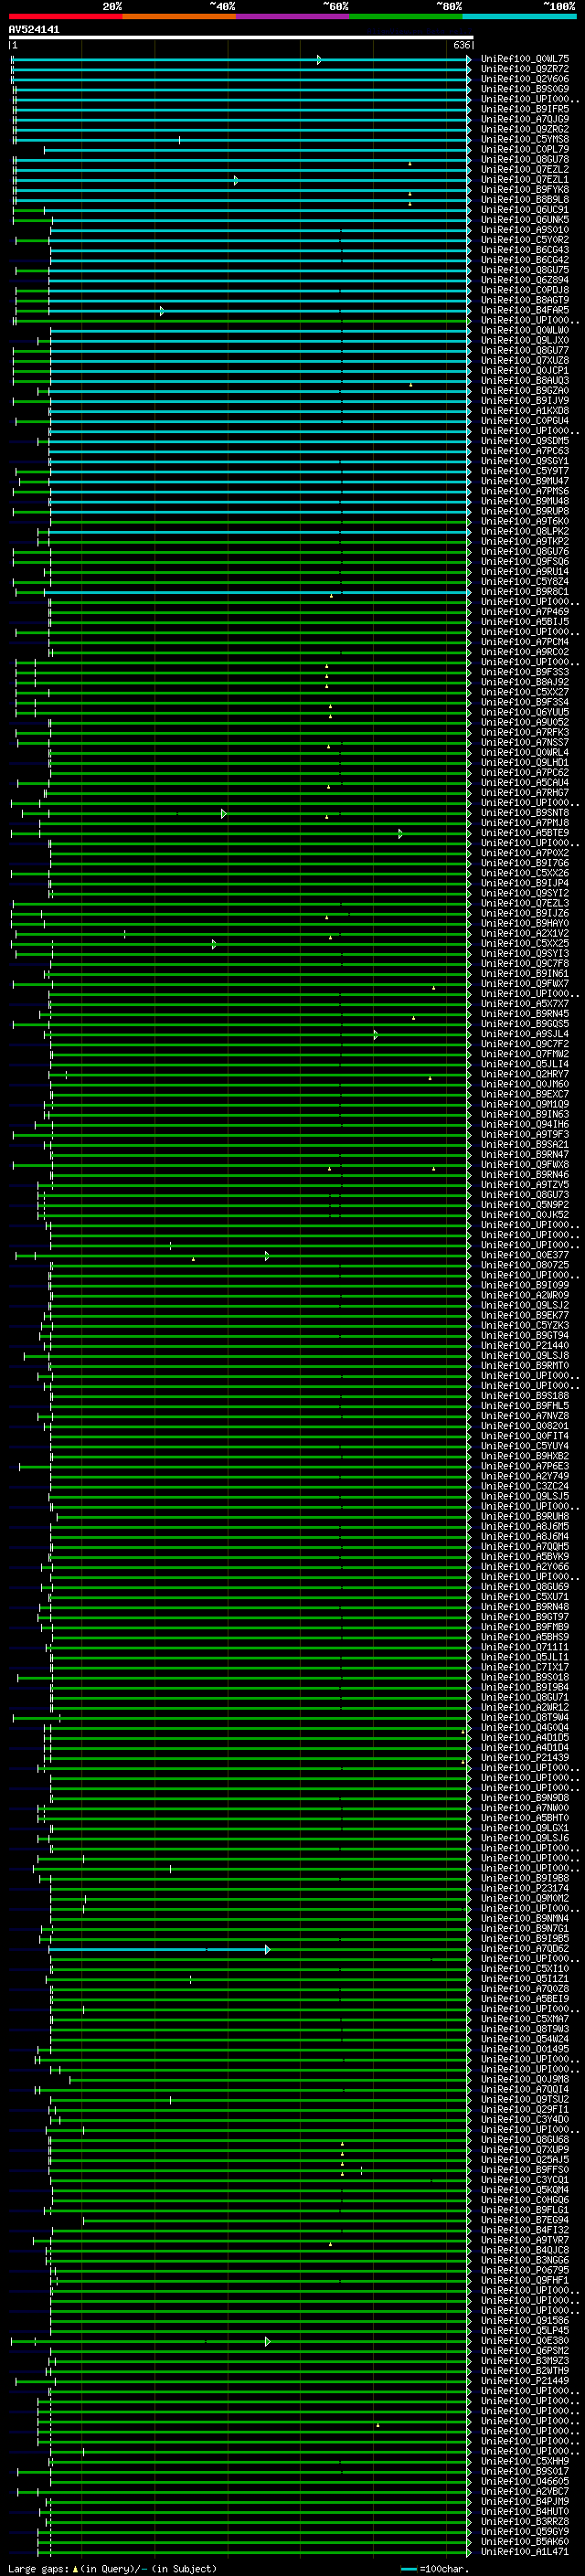The width and height of the screenshot is (585, 2576).
Task: Click label UniRef100_Q7XUZ8
Action: (525, 360)
